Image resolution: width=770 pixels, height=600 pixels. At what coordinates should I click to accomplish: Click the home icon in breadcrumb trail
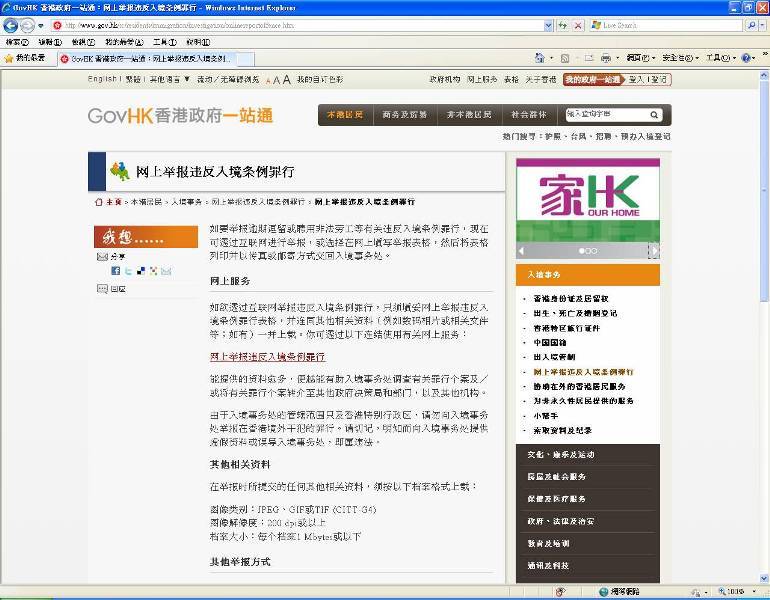pos(98,202)
